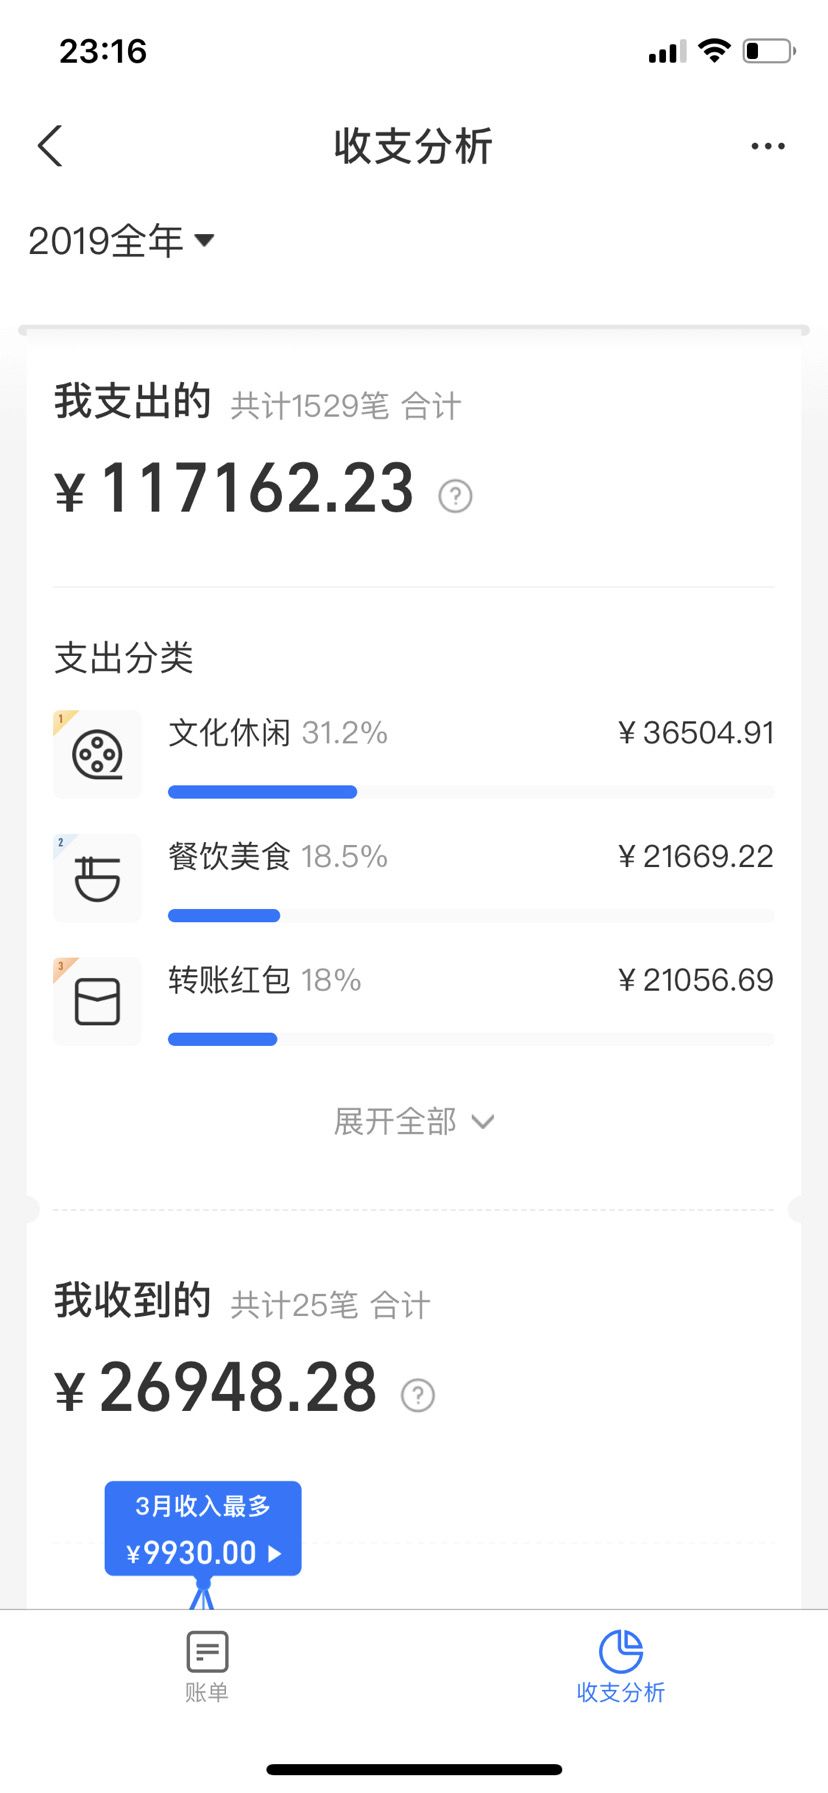Viewport: 828px width, 1793px height.
Task: Tap the dropdown triangle next to 2019全年
Action: pyautogui.click(x=204, y=240)
